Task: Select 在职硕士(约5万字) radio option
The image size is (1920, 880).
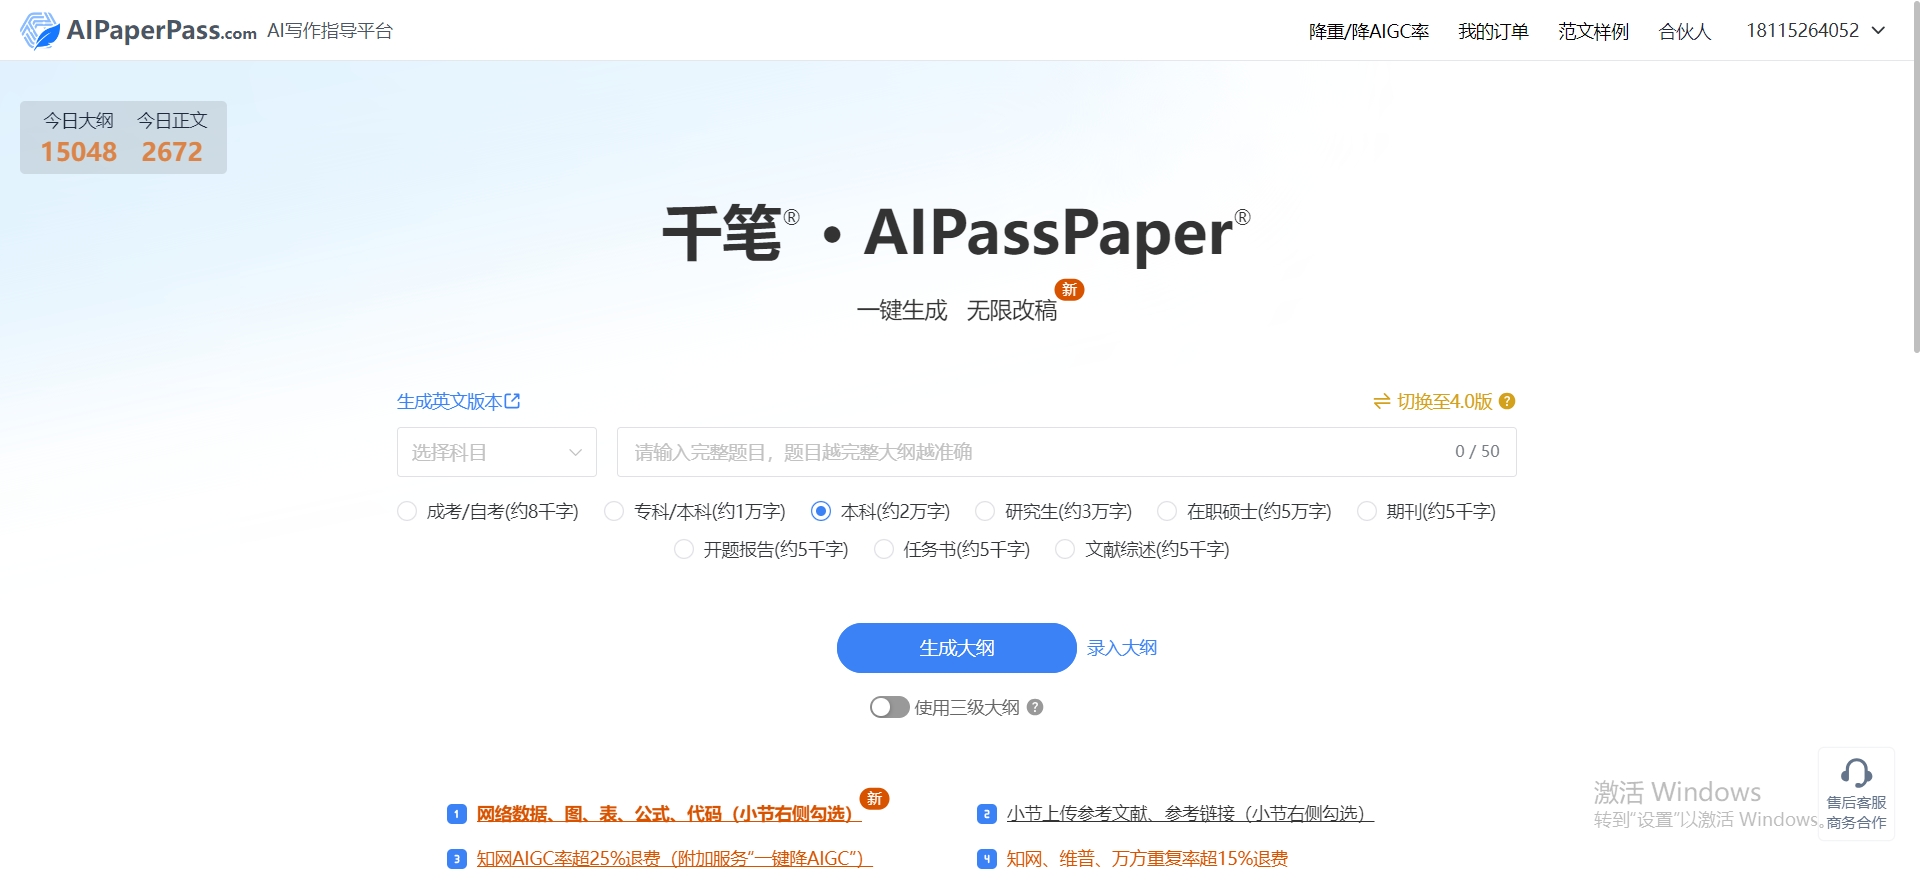Action: coord(1167,511)
